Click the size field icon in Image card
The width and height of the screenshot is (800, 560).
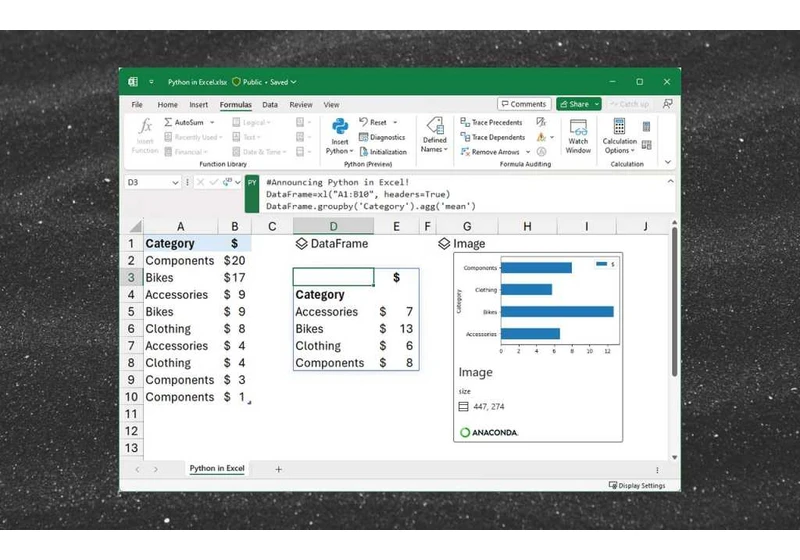pos(463,406)
